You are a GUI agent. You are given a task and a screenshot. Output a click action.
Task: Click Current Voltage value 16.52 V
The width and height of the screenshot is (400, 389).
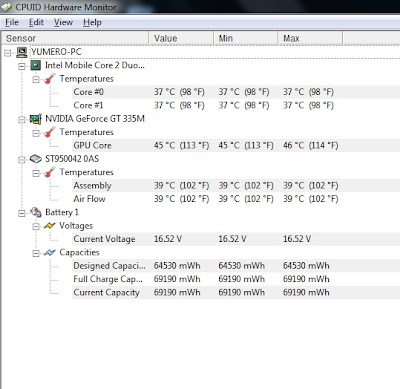coord(168,239)
